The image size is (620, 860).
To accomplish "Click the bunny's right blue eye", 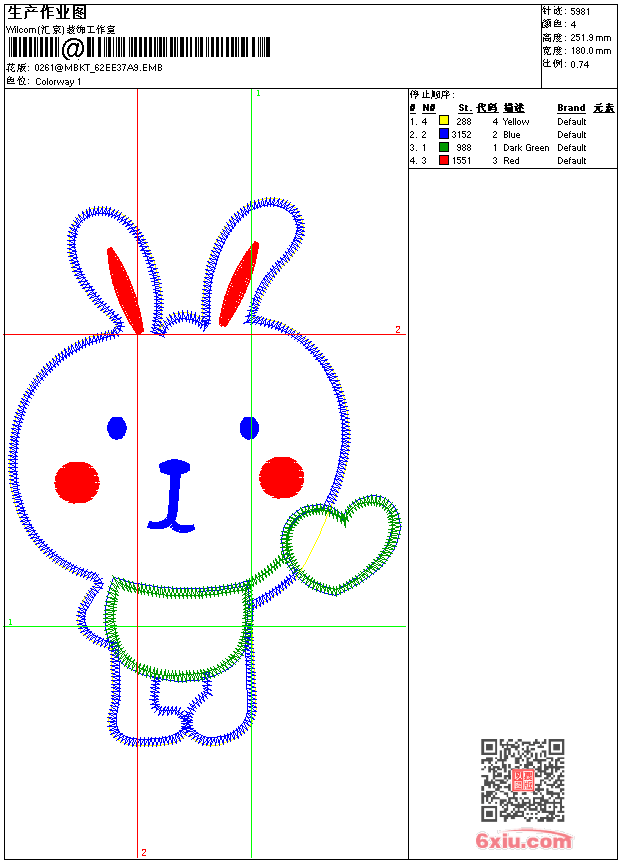I will (x=250, y=428).
